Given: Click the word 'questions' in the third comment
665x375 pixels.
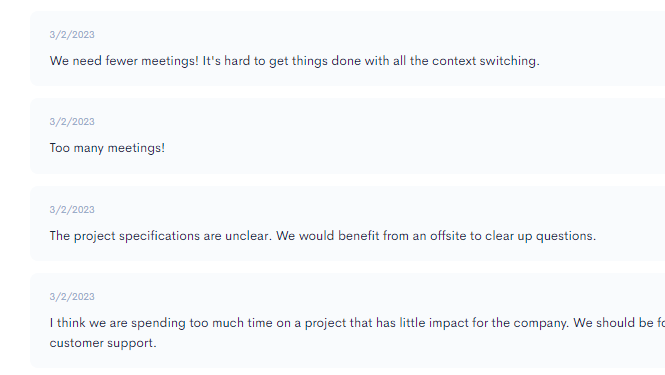Looking at the screenshot, I should click(566, 236).
